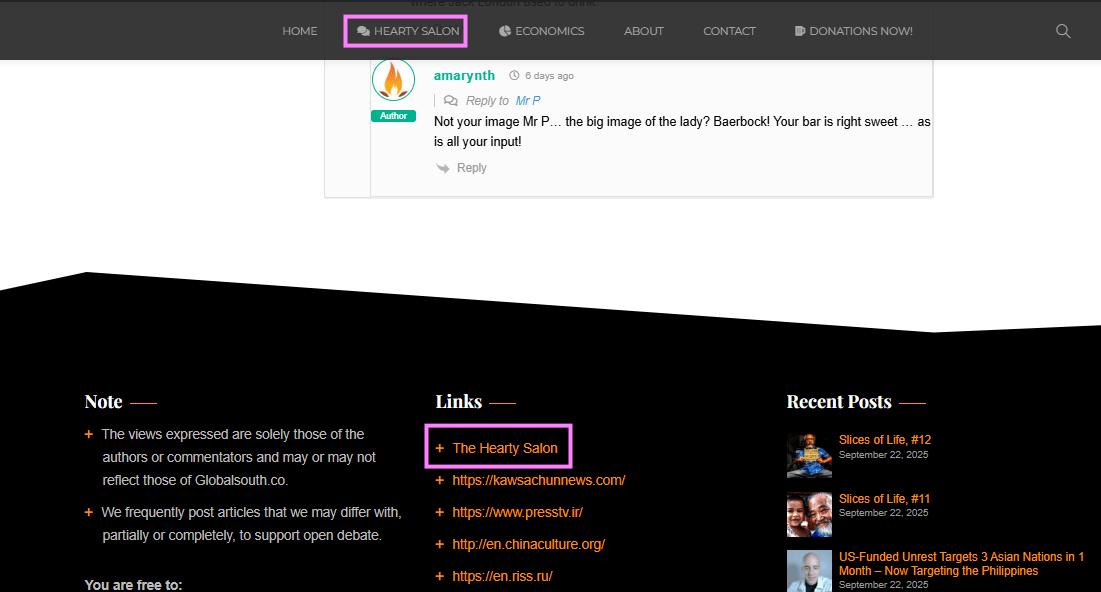Screen dimensions: 1101x592
Task: Open the Home menu item
Action: tap(299, 31)
